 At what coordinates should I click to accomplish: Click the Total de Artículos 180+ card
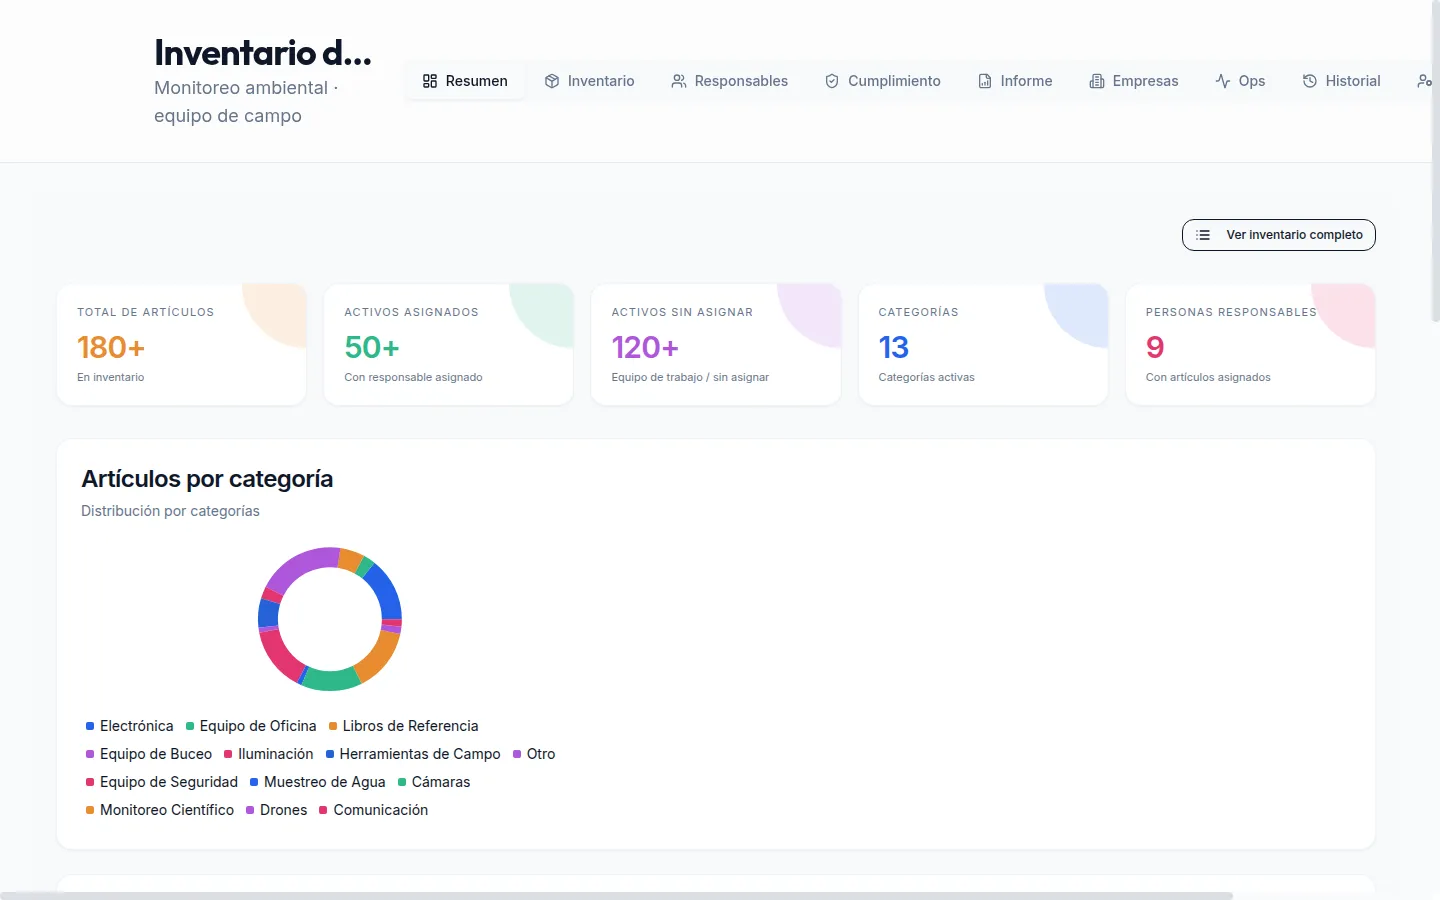tap(182, 345)
